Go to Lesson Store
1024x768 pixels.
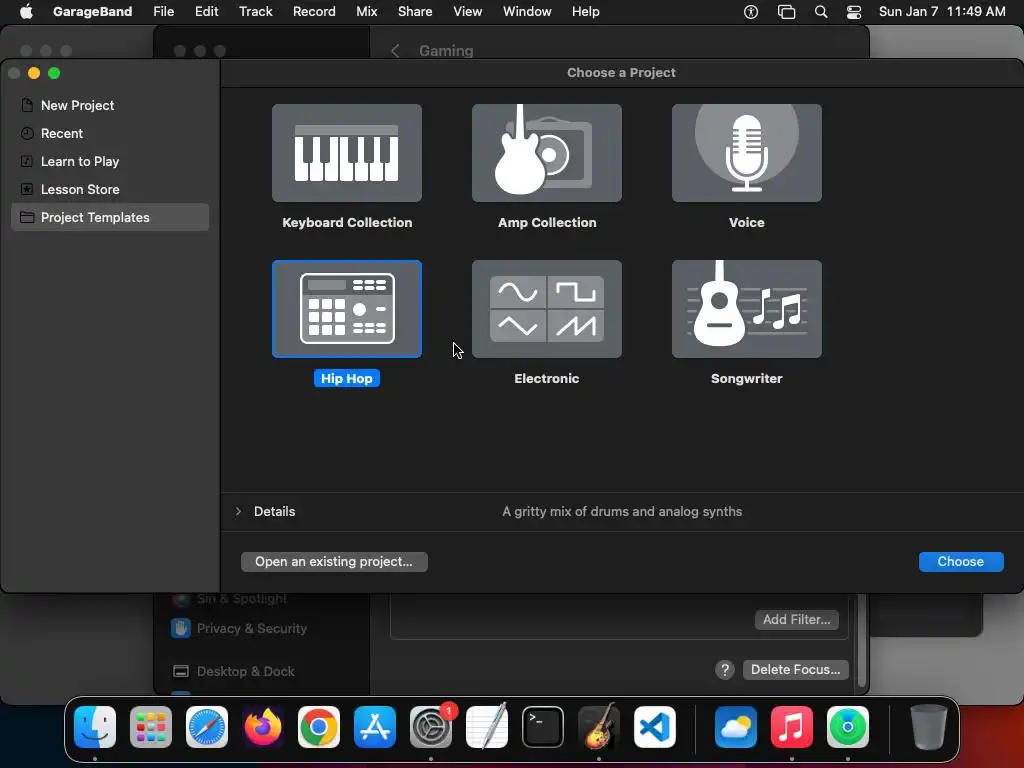coord(110,189)
